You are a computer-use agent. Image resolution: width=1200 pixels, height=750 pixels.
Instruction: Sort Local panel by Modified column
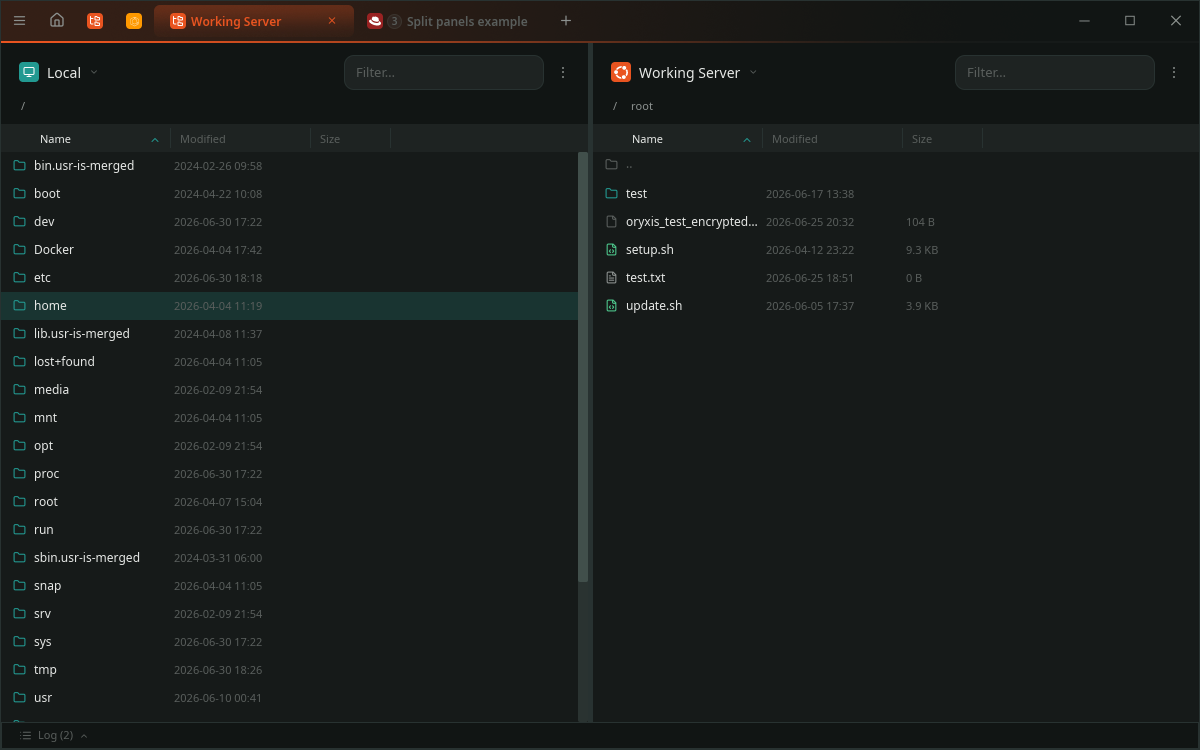click(x=241, y=139)
